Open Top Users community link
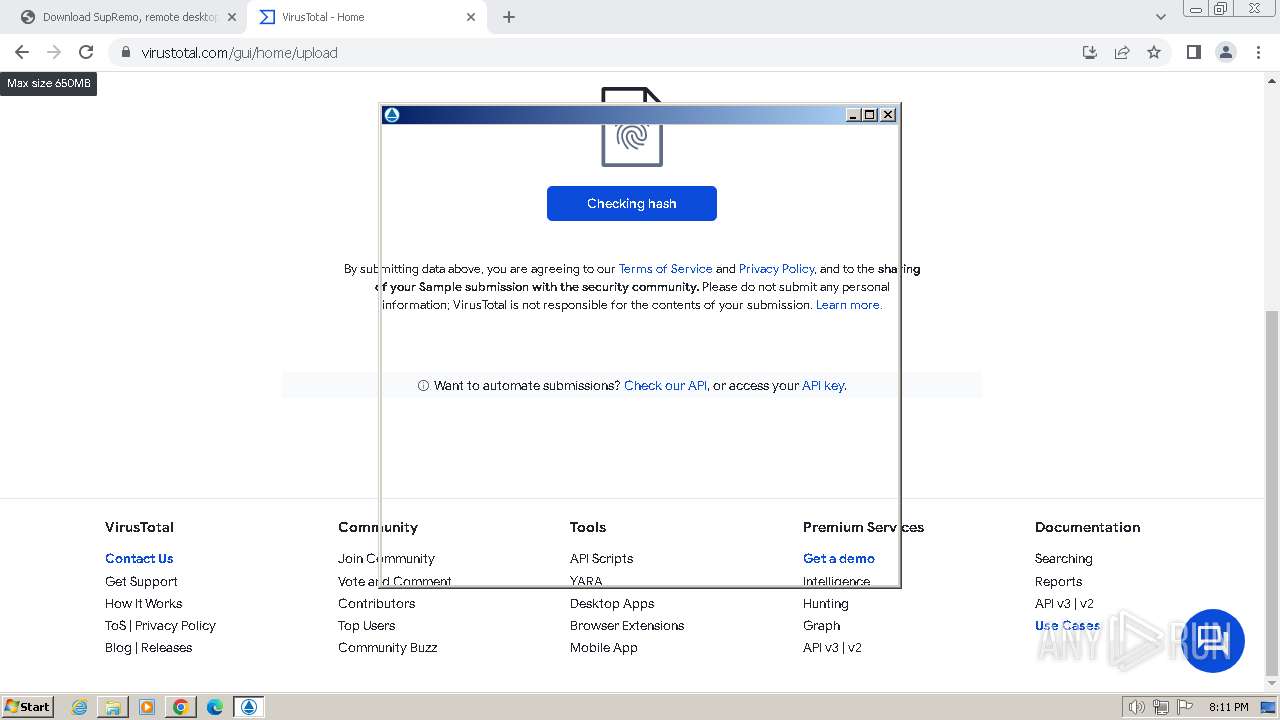The height and width of the screenshot is (720, 1280). (366, 625)
